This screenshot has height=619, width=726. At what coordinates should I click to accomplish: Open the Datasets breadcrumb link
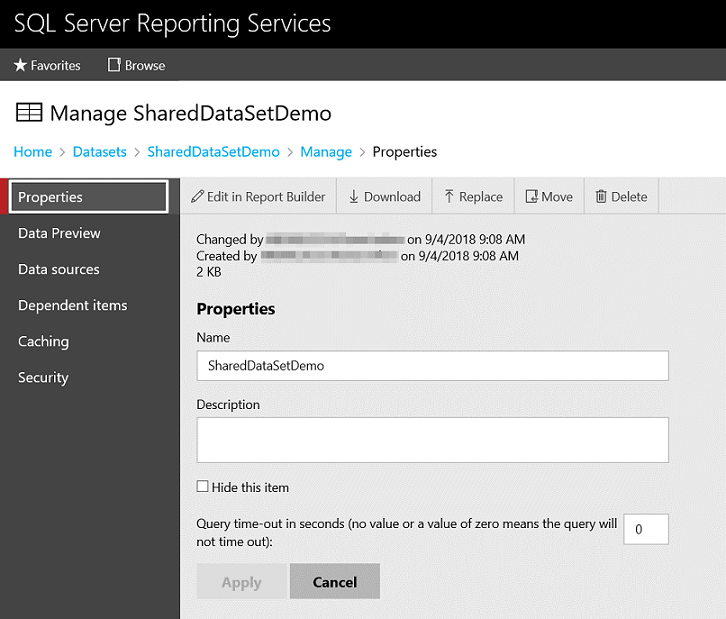[x=100, y=152]
